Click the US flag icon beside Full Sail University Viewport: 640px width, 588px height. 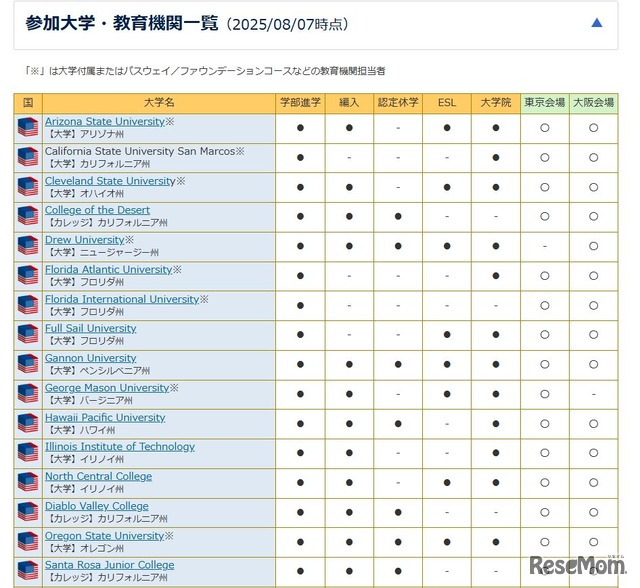point(28,334)
